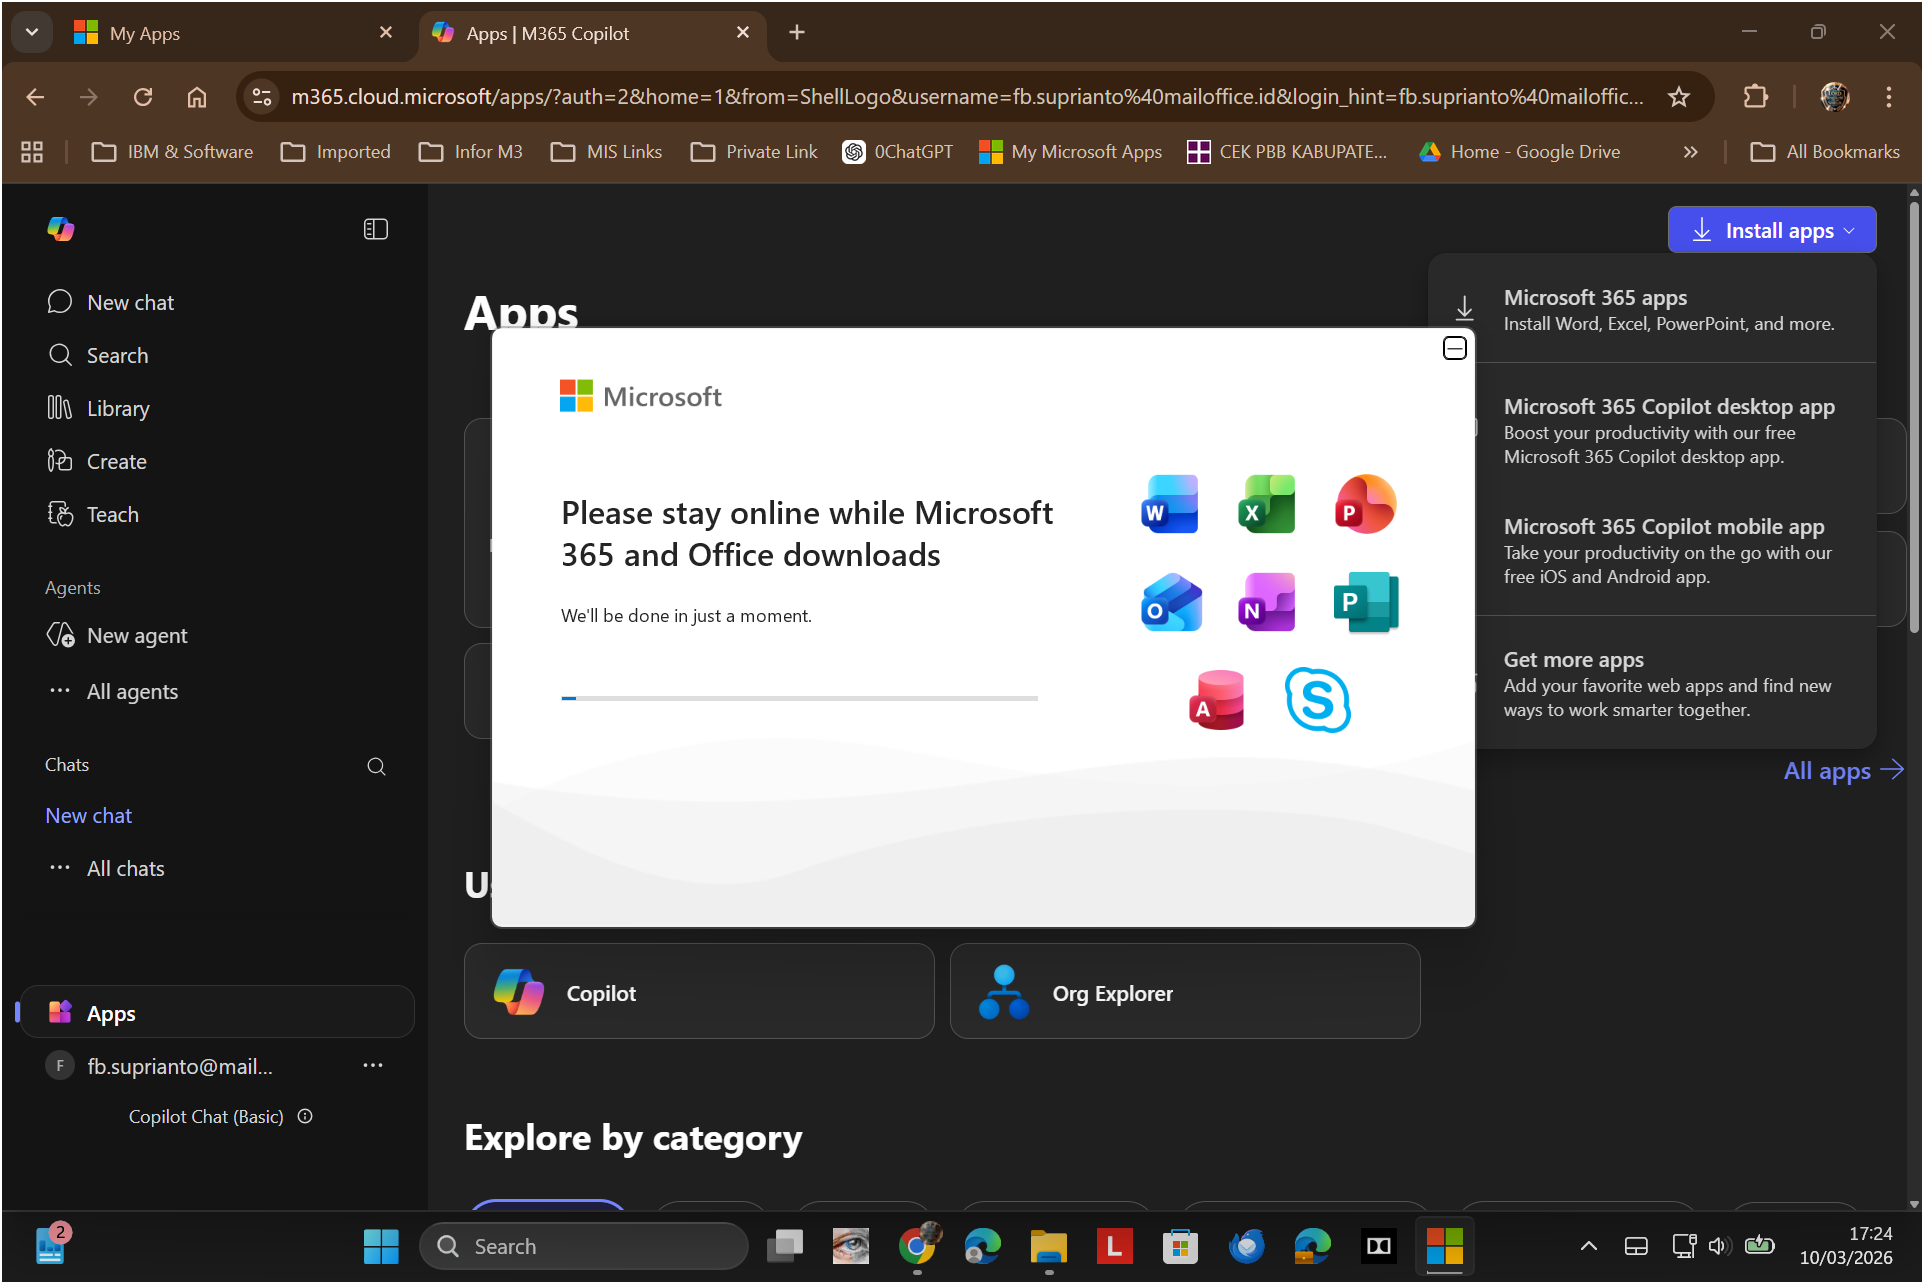Start a New chat from the sidebar top

pyautogui.click(x=110, y=302)
